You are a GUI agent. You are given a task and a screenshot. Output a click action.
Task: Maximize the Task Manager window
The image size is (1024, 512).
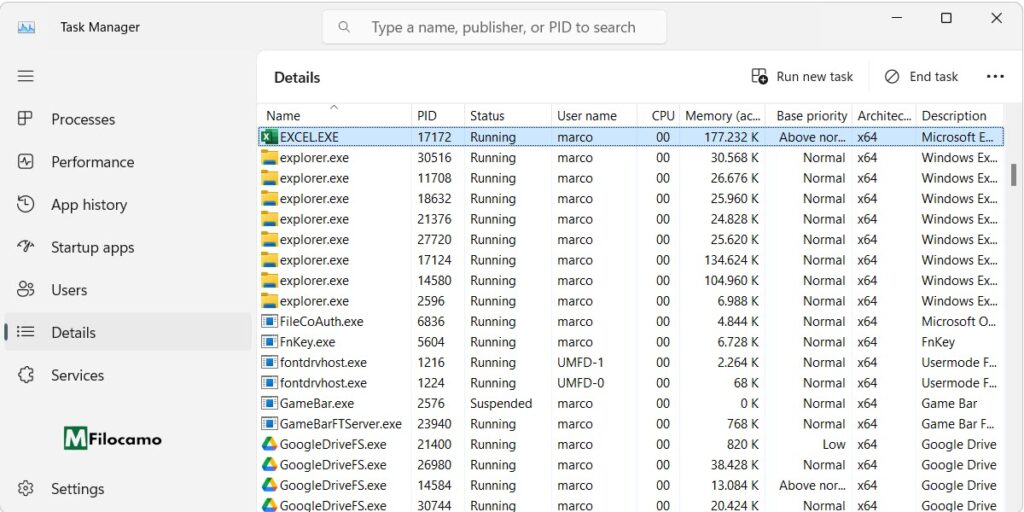[946, 18]
